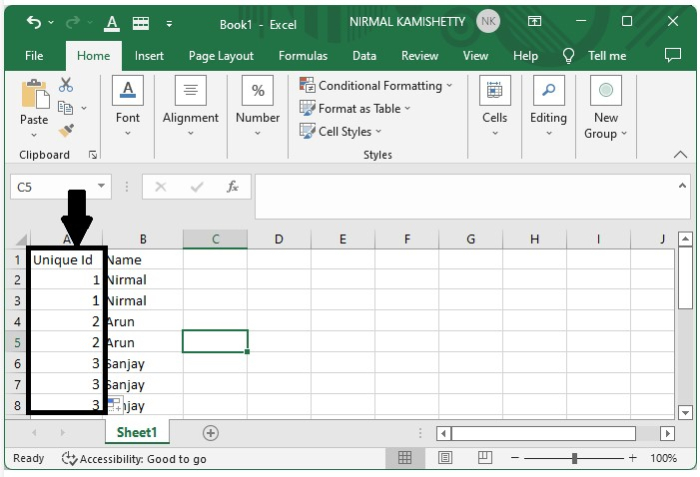Viewport: 700px width, 477px height.
Task: Click the Save icon in title bar
Action: (141, 22)
